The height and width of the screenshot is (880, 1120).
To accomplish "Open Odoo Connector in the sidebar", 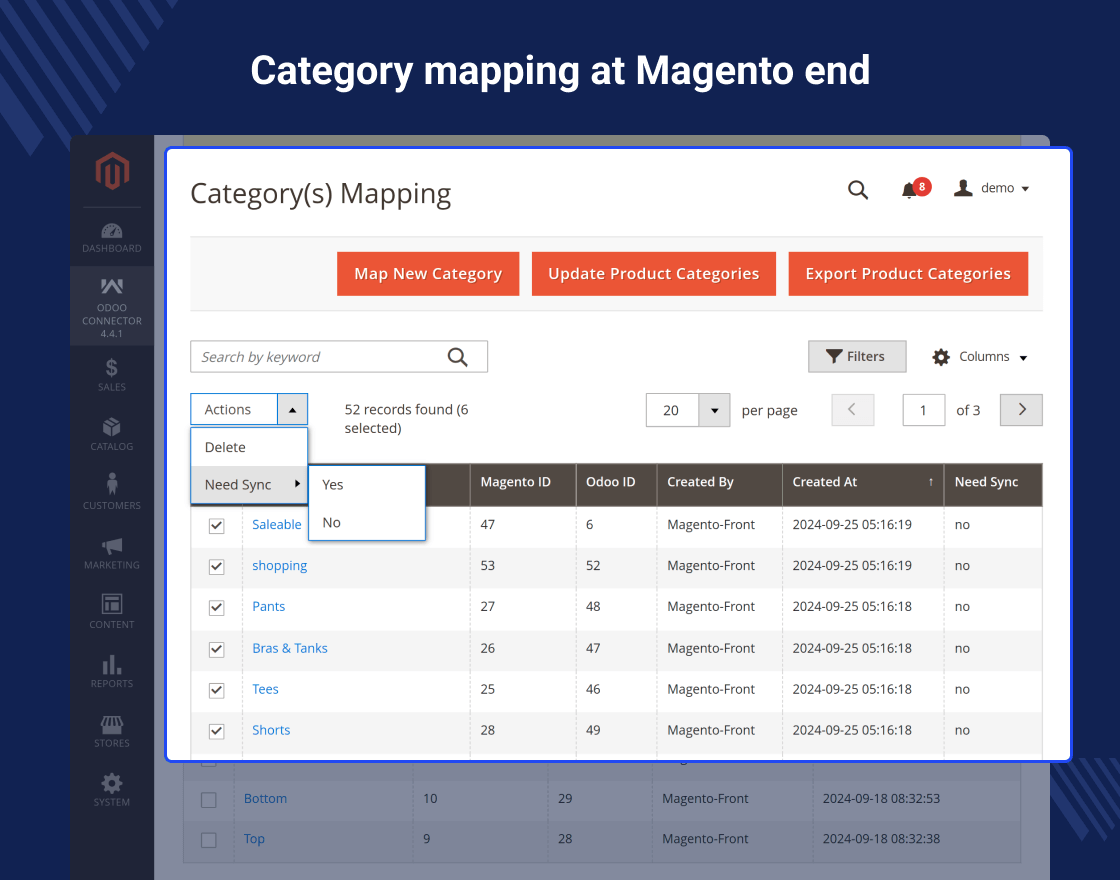I will point(111,307).
